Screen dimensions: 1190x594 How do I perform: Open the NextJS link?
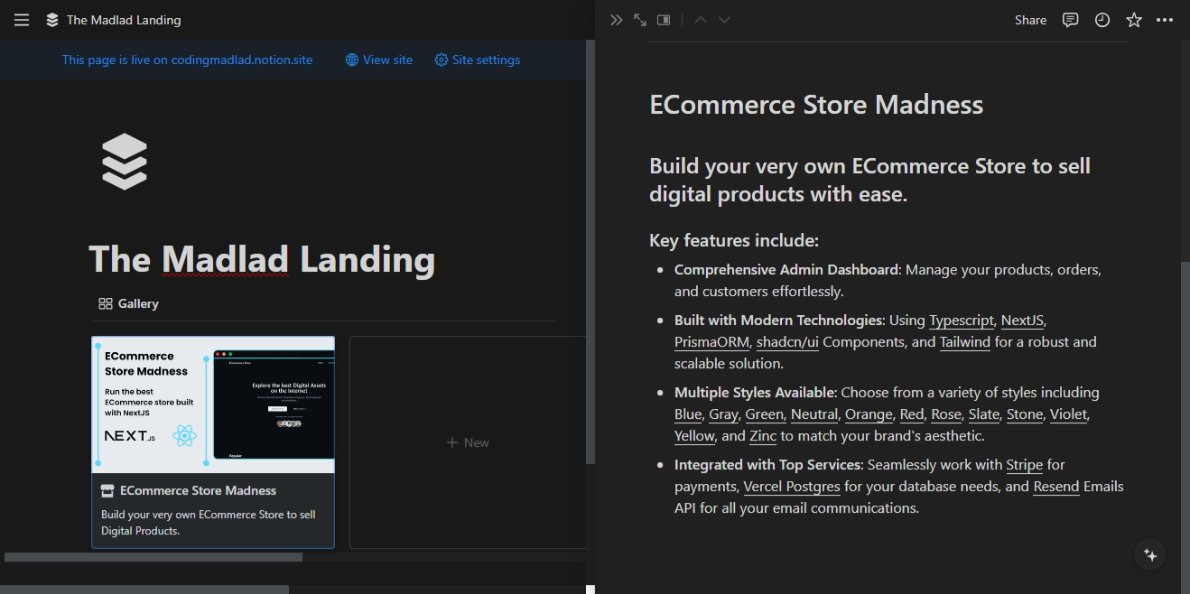[1024, 320]
